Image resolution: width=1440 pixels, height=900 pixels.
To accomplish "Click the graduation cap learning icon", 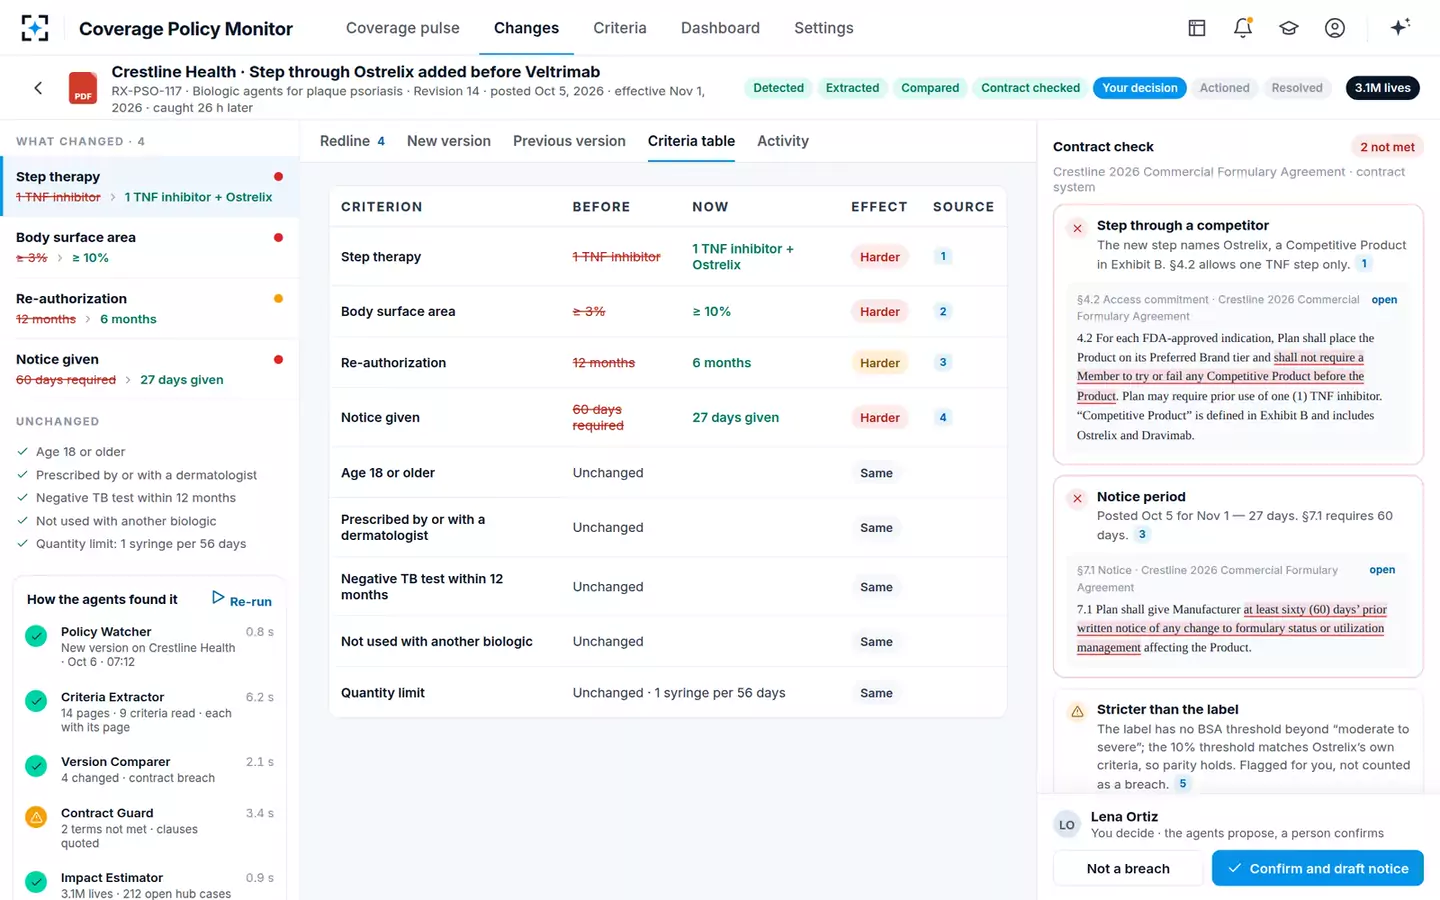I will pos(1289,28).
